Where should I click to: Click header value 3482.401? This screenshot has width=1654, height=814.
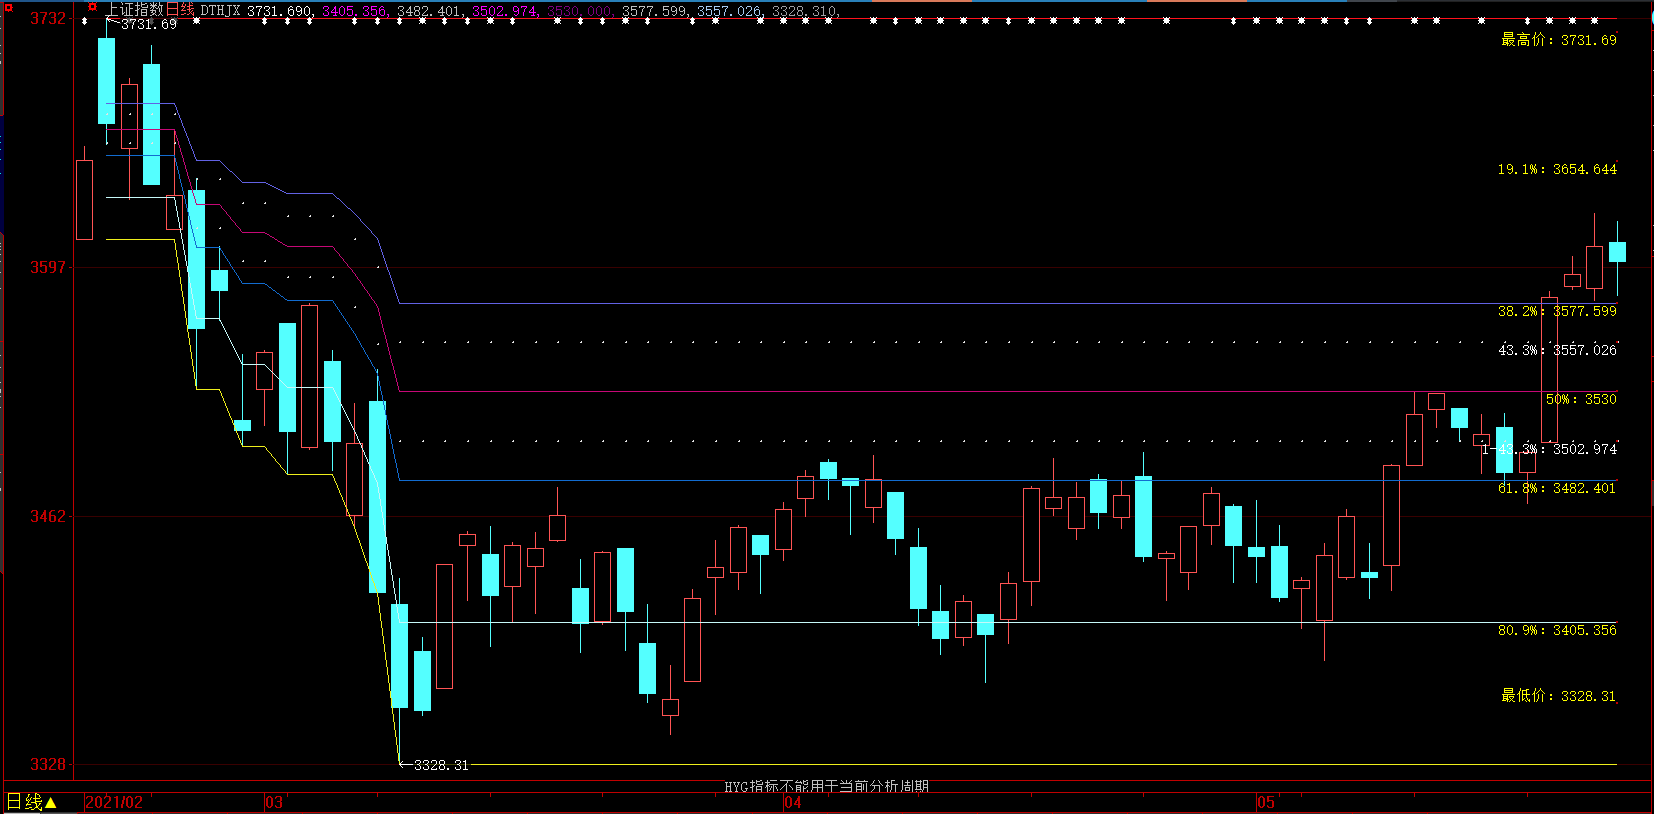click(430, 11)
